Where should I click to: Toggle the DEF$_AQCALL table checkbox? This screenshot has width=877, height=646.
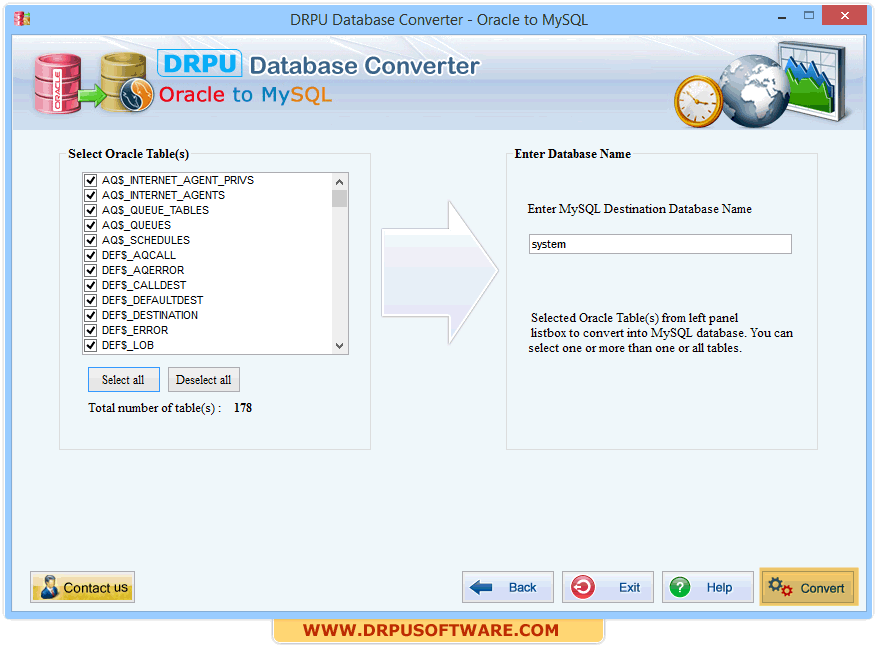click(91, 256)
